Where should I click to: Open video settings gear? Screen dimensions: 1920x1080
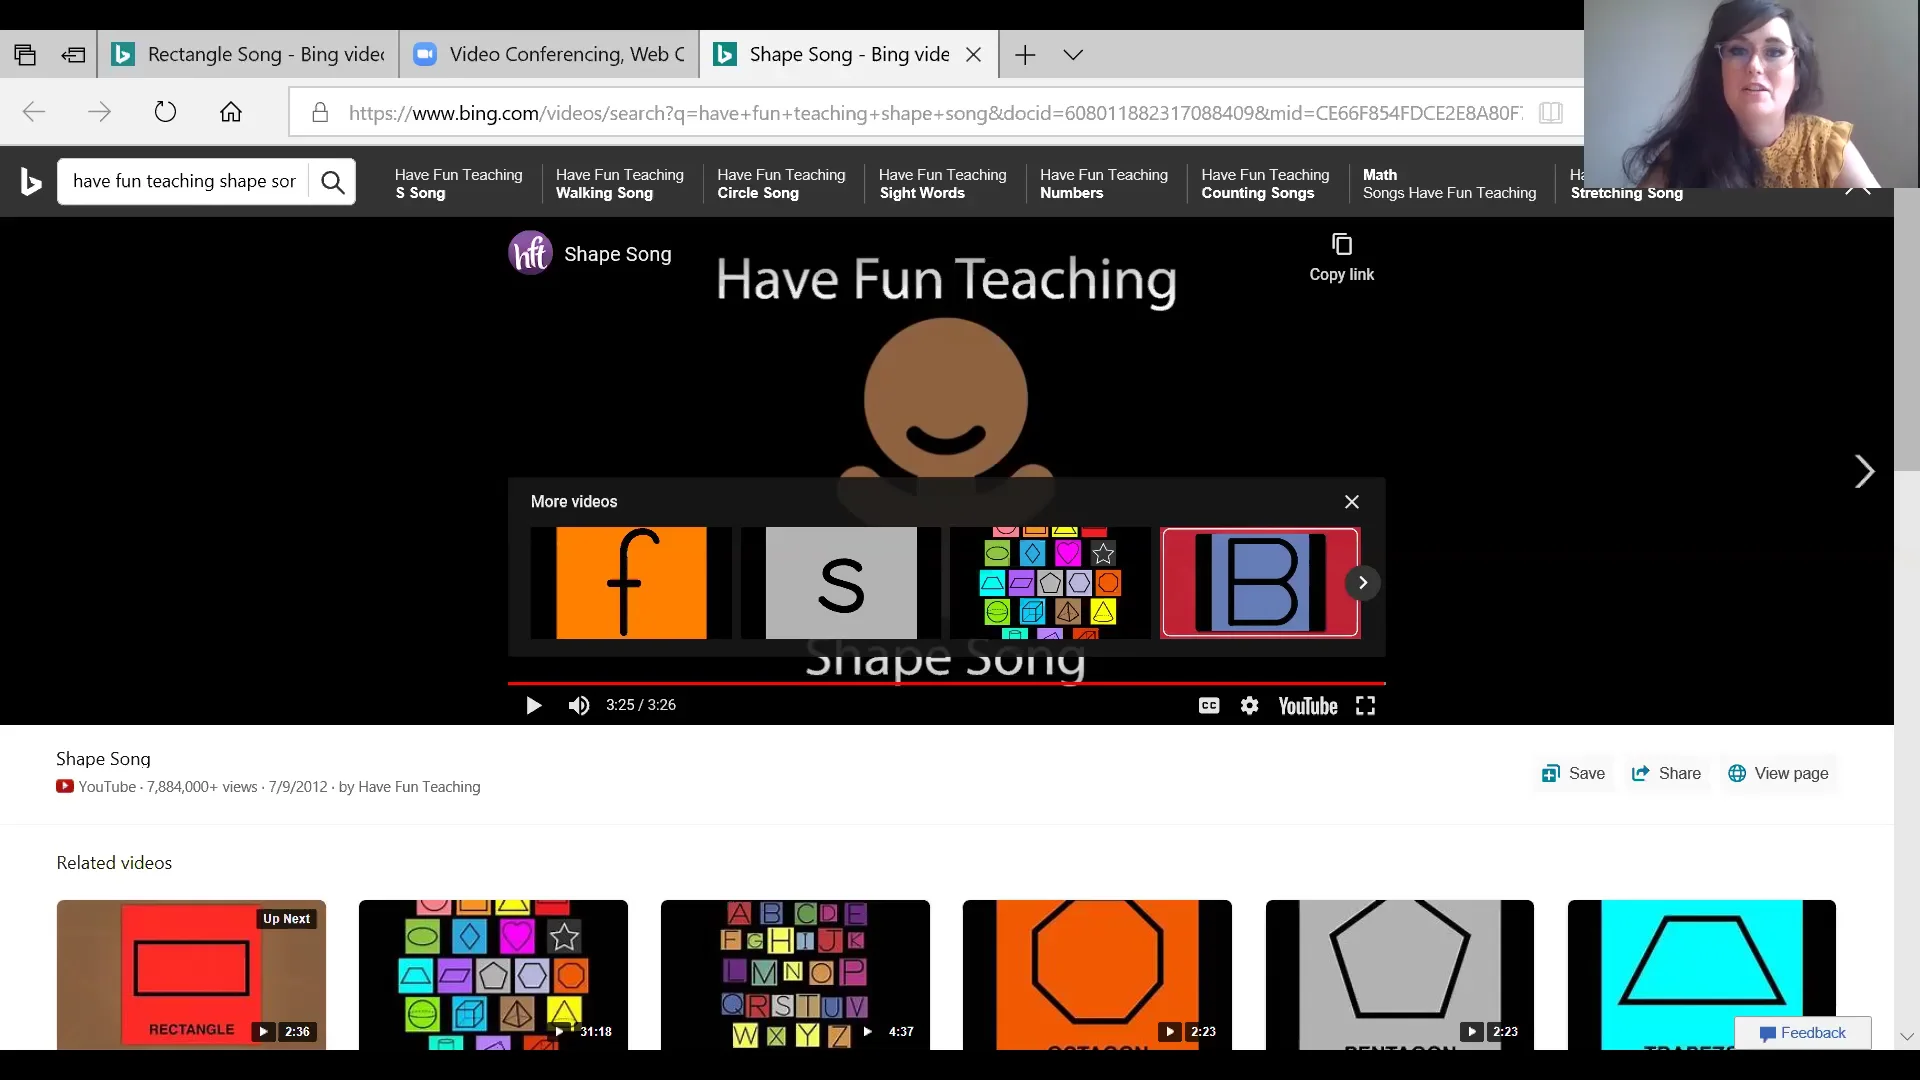point(1250,706)
